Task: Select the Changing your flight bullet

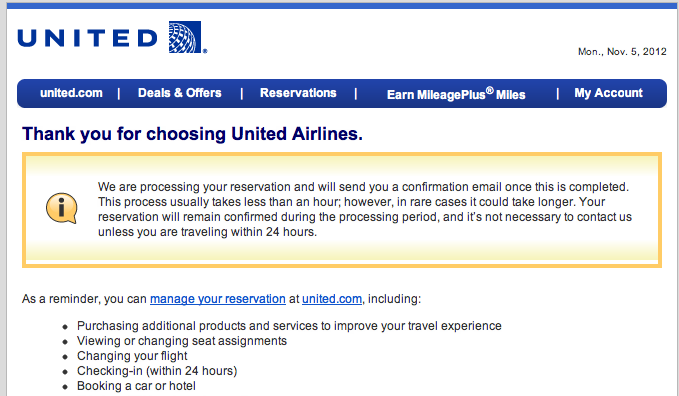Action: [x=132, y=356]
